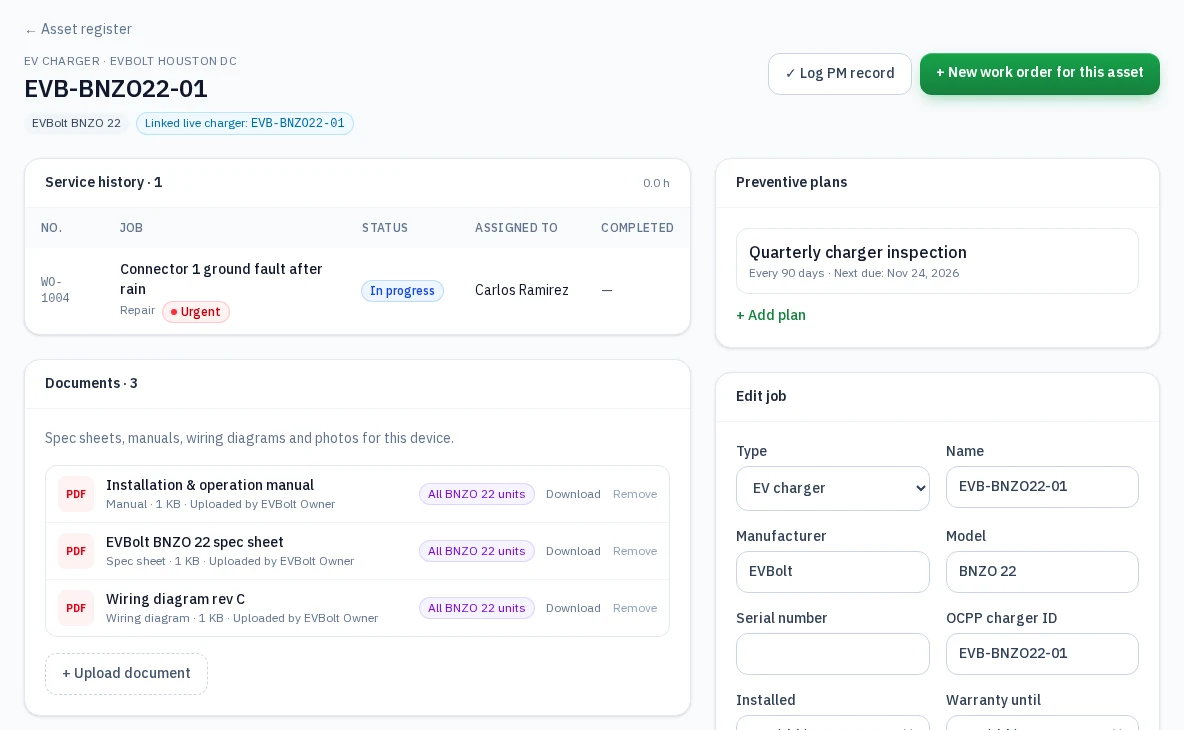The height and width of the screenshot is (730, 1184).
Task: Click All BNZO 22 units tag on spec sheet row
Action: 476,551
